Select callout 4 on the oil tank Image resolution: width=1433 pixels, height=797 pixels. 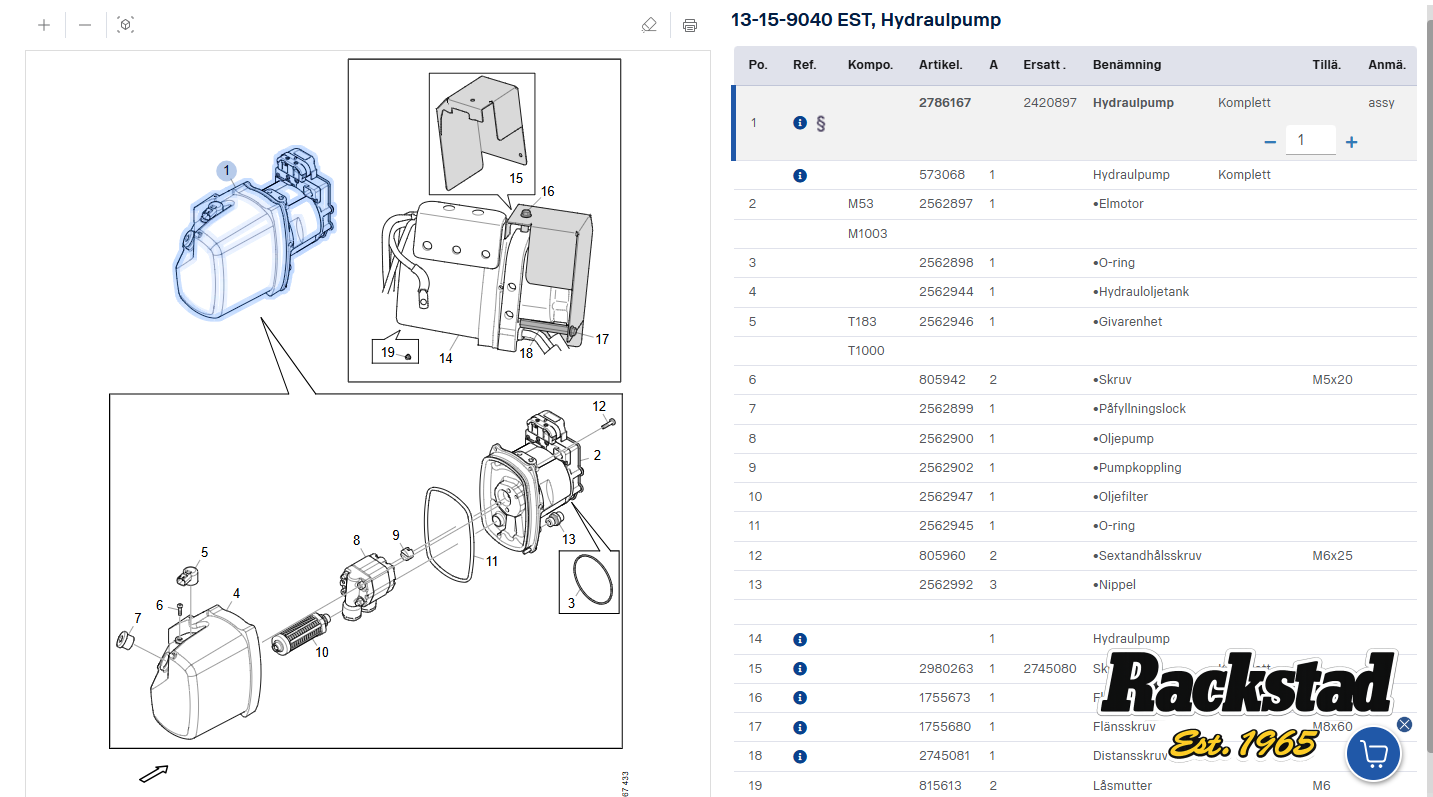pyautogui.click(x=236, y=593)
